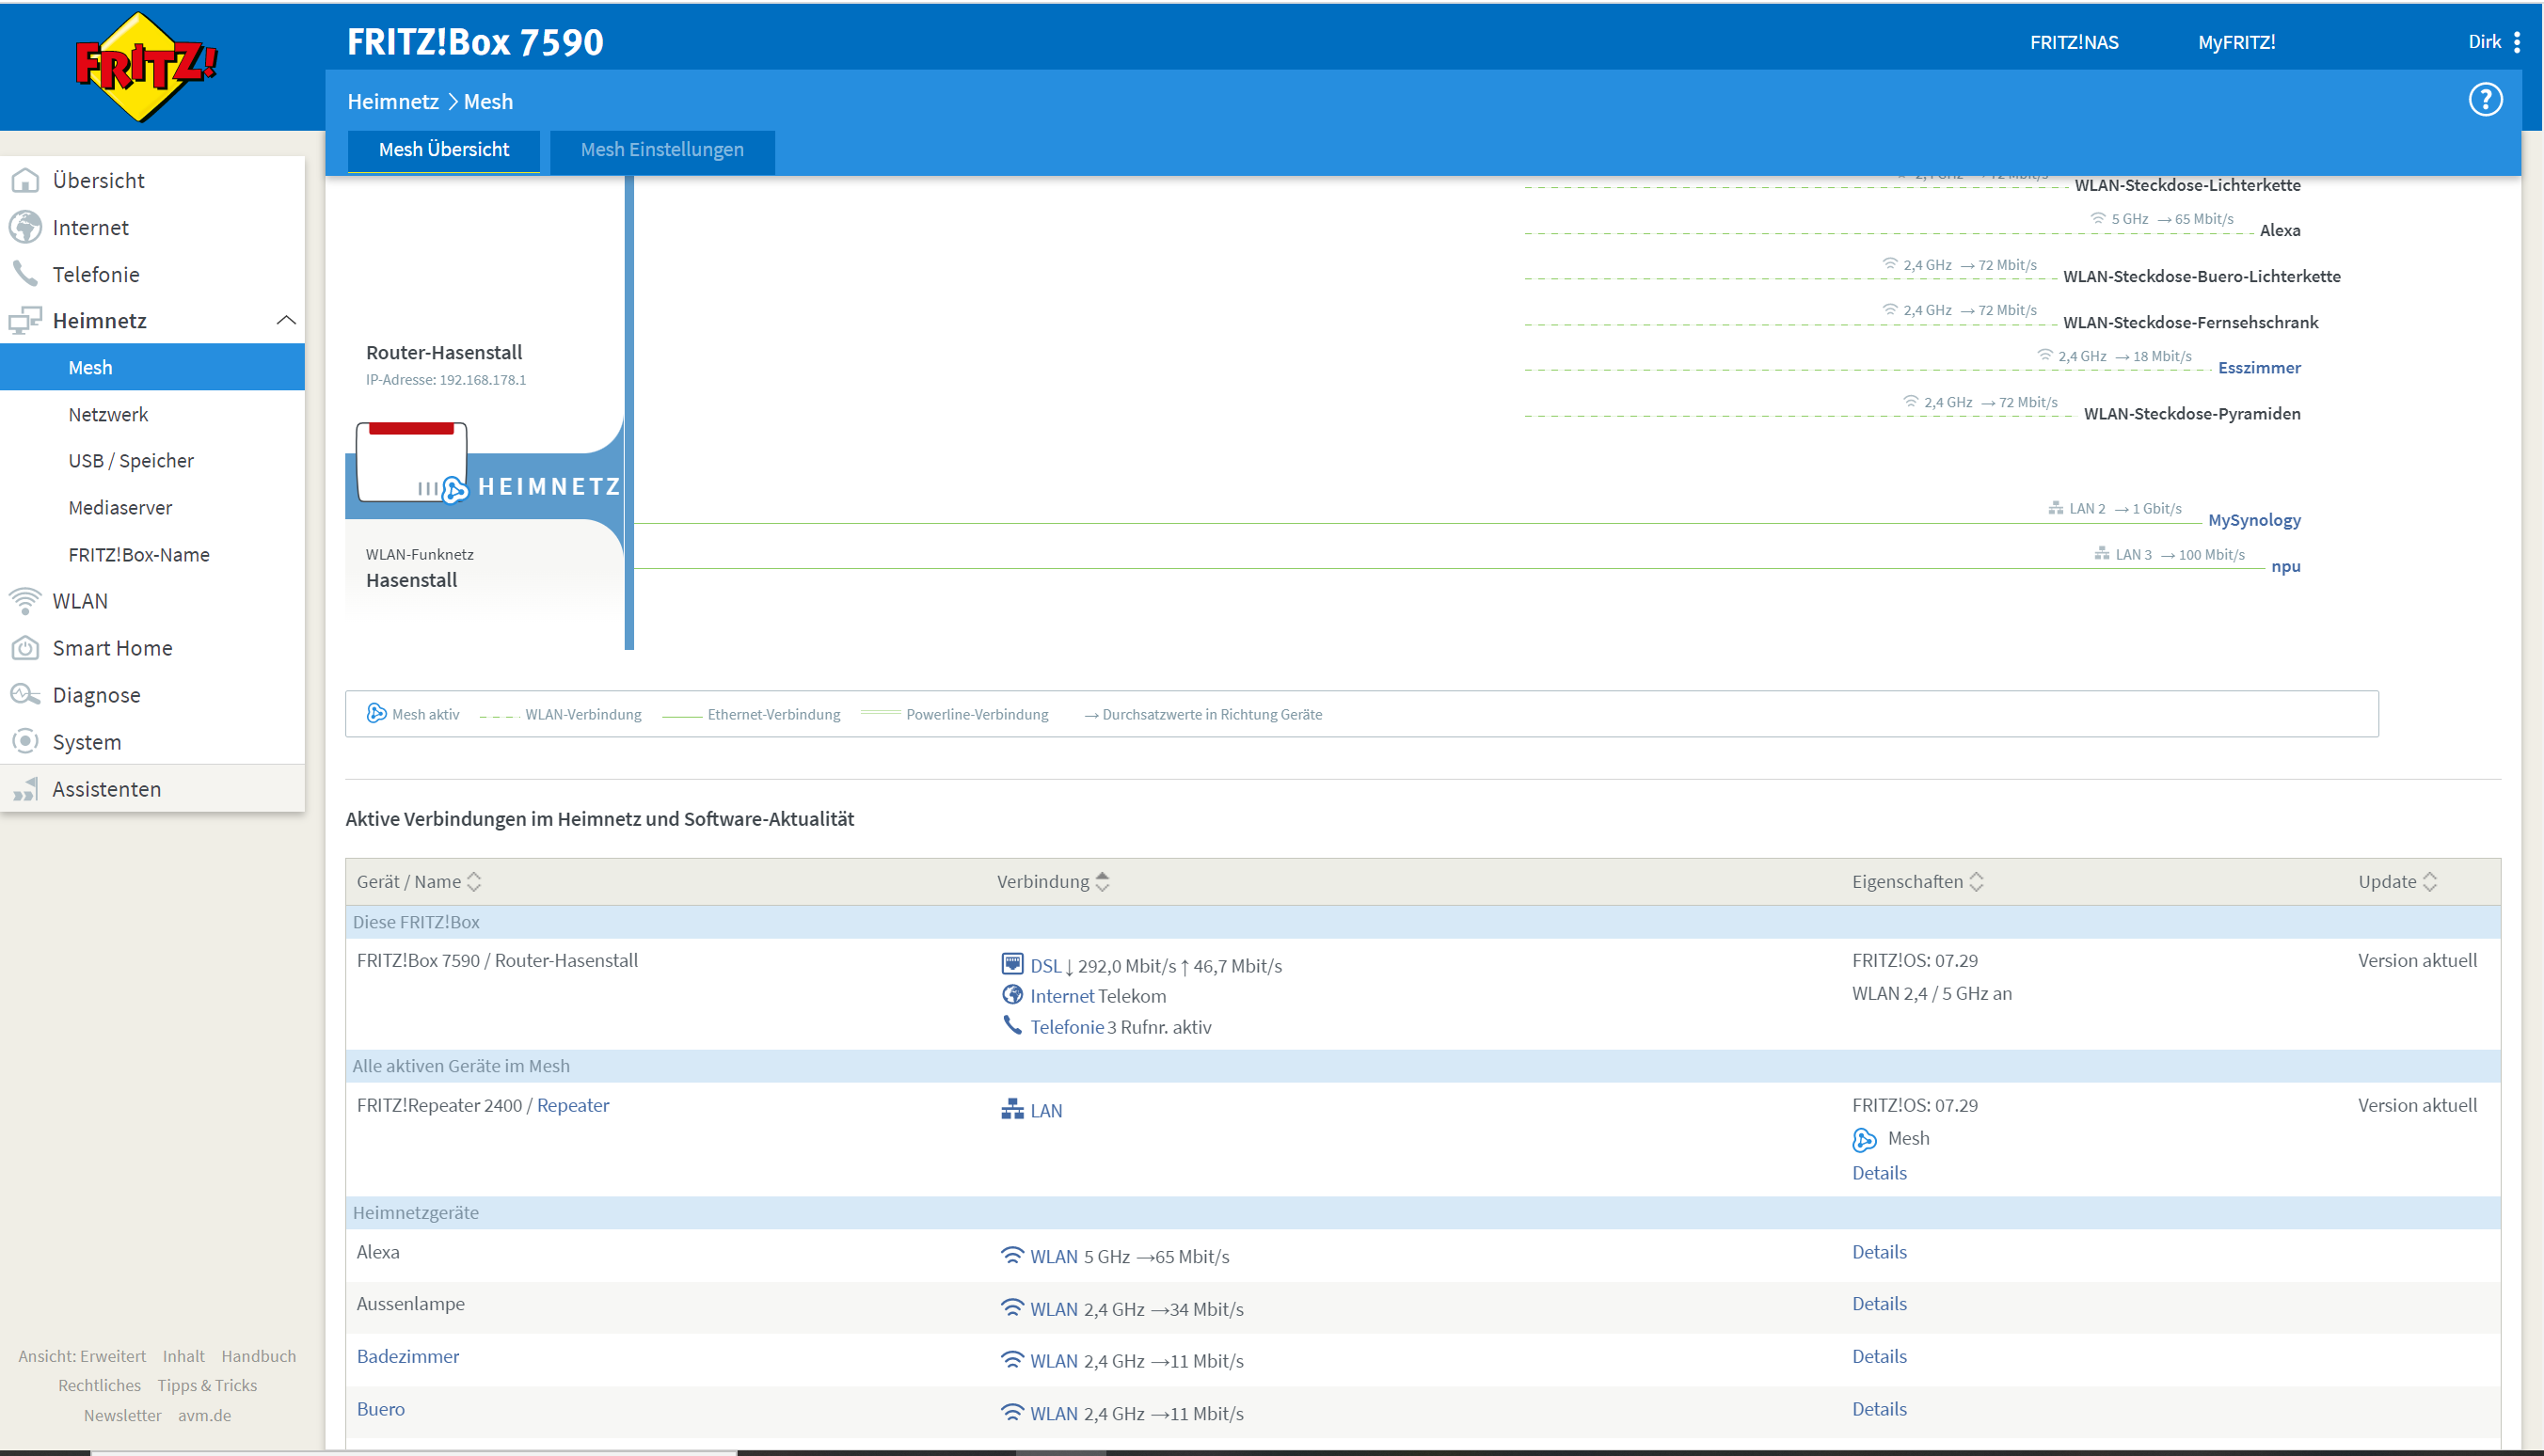2544x1456 pixels.
Task: Click the Ansicht: Erweitert view toggle
Action: [82, 1356]
